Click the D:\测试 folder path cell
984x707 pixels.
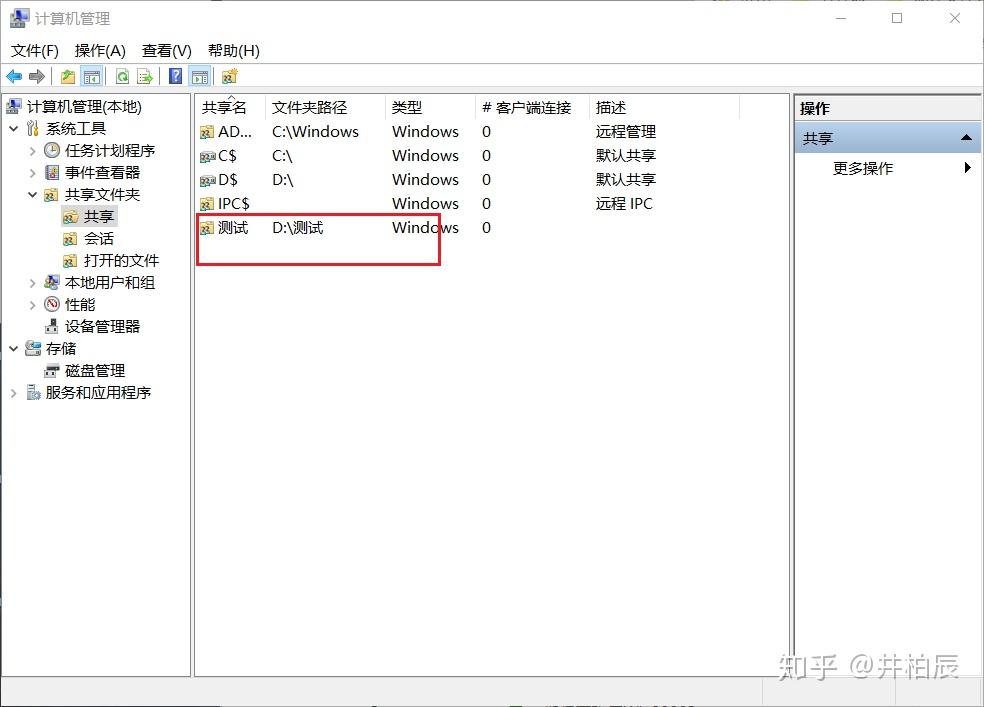297,228
